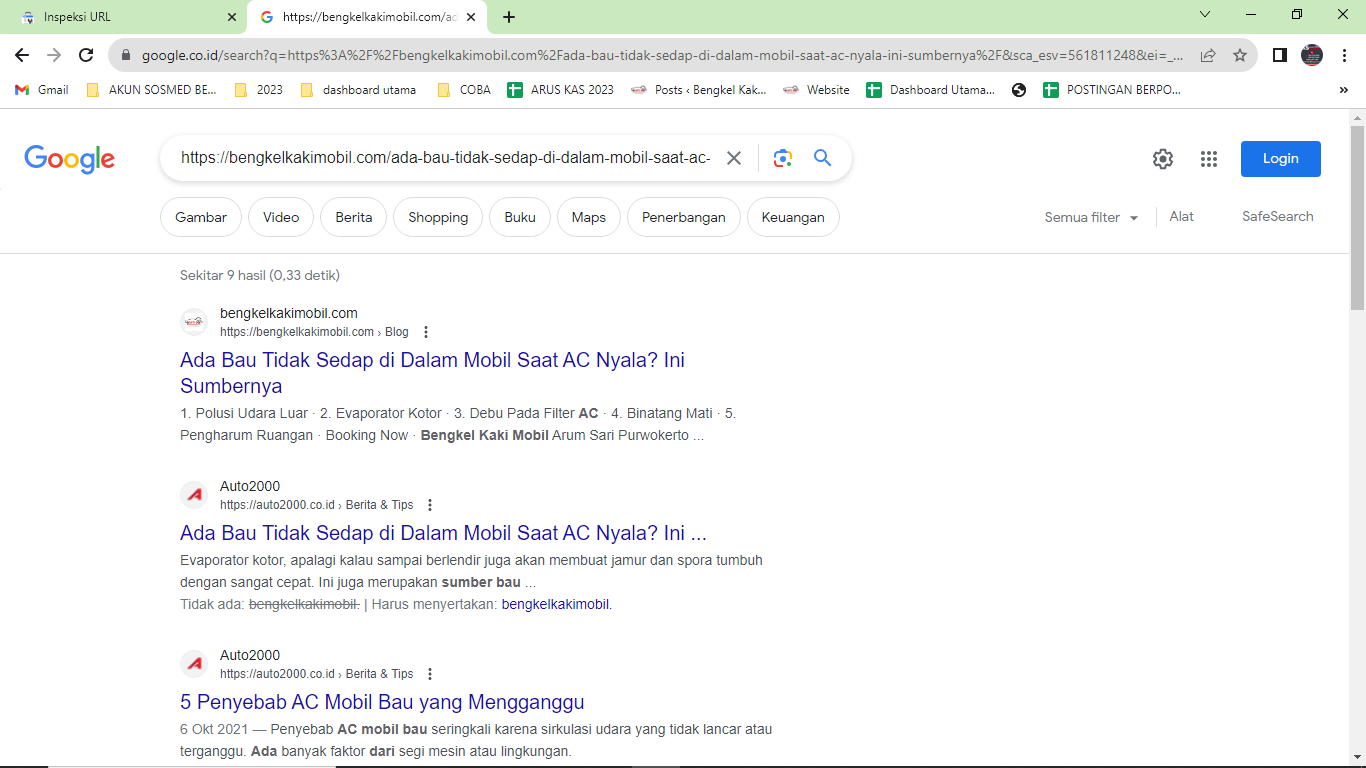Image resolution: width=1366 pixels, height=768 pixels.
Task: Open the globe icon bookmark
Action: 1019,90
